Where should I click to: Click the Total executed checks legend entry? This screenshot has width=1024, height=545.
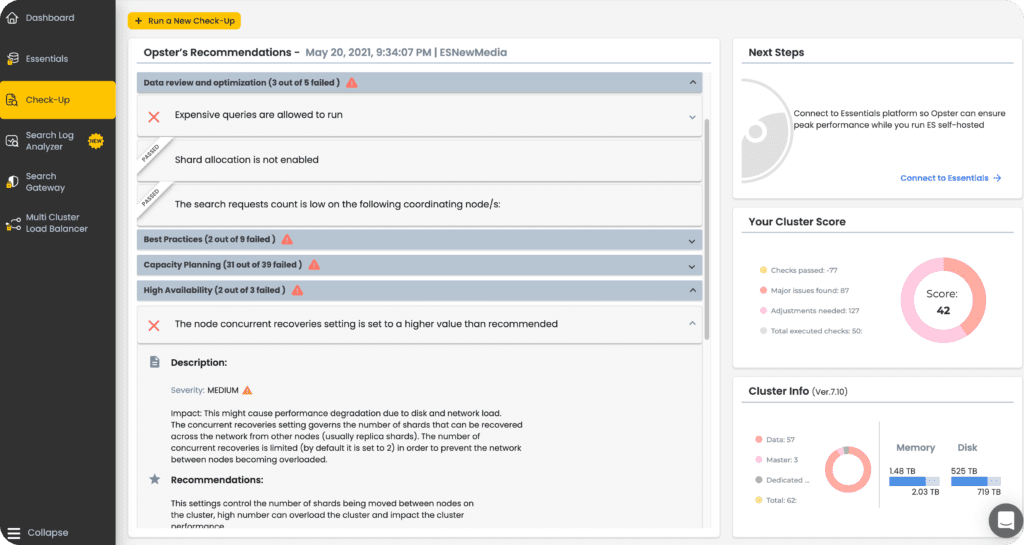click(810, 331)
